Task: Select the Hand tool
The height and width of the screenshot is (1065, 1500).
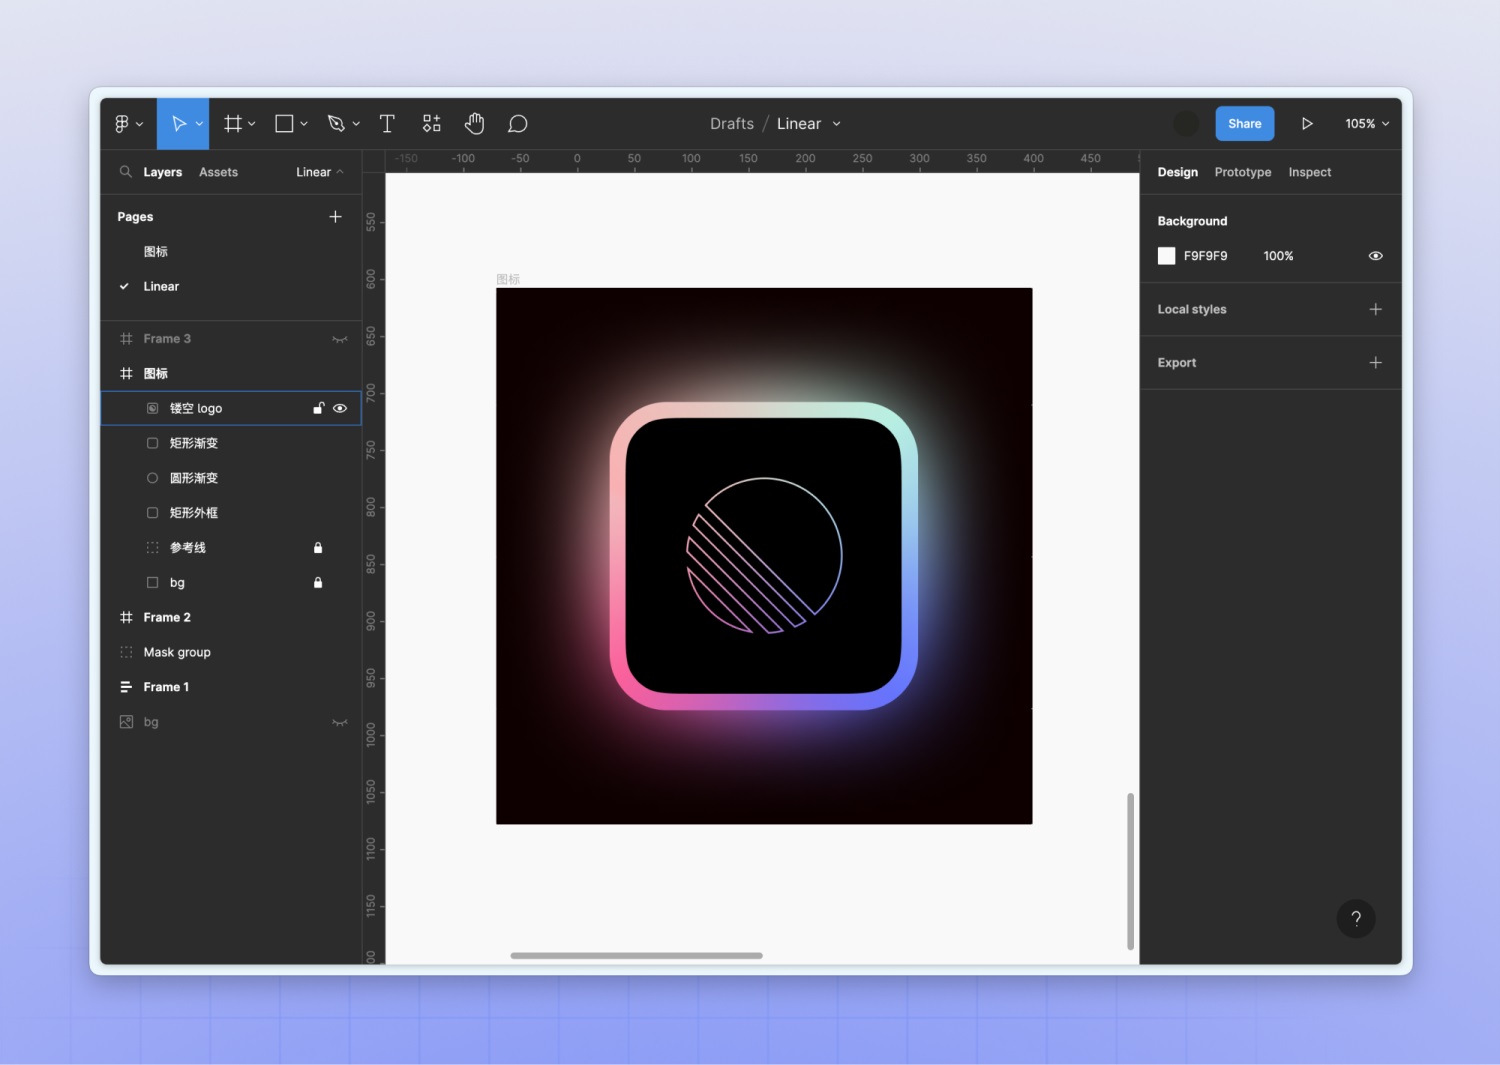Action: coord(474,124)
